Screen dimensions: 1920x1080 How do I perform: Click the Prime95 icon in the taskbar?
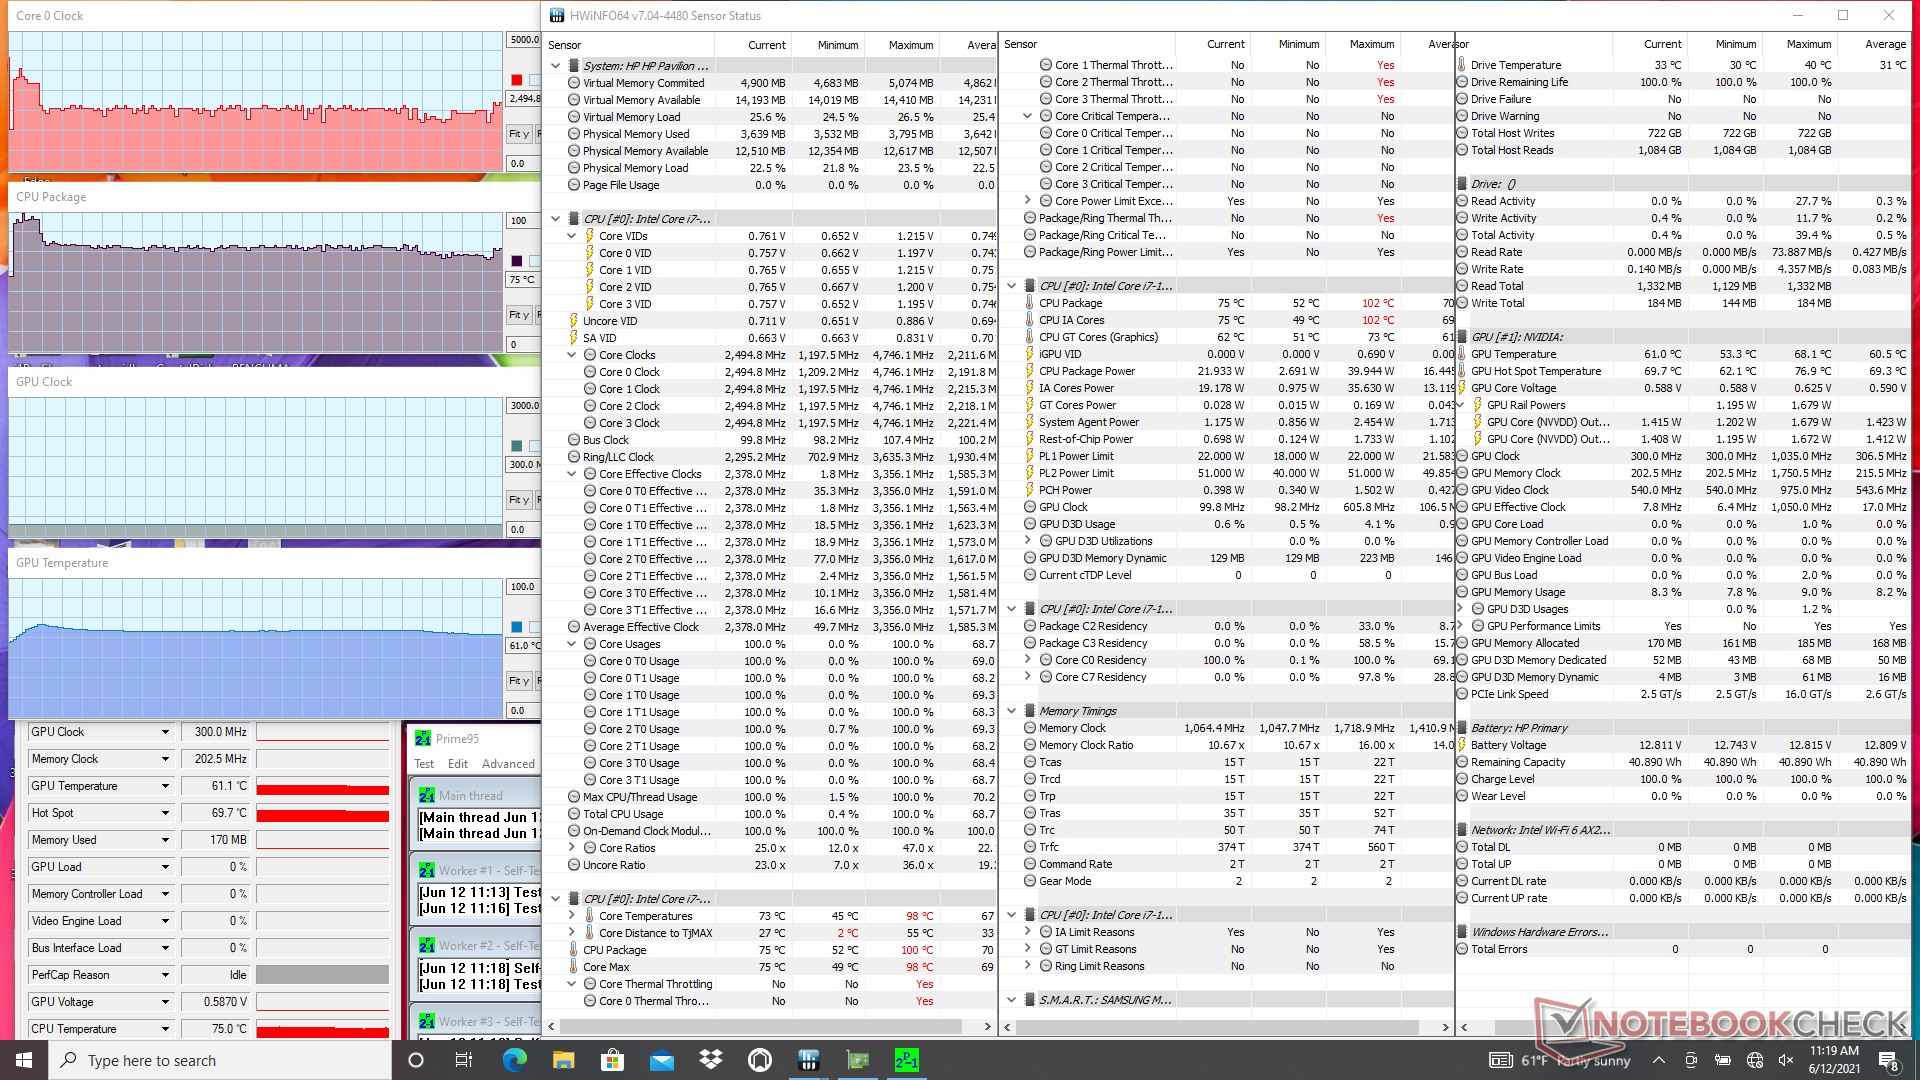pyautogui.click(x=906, y=1060)
